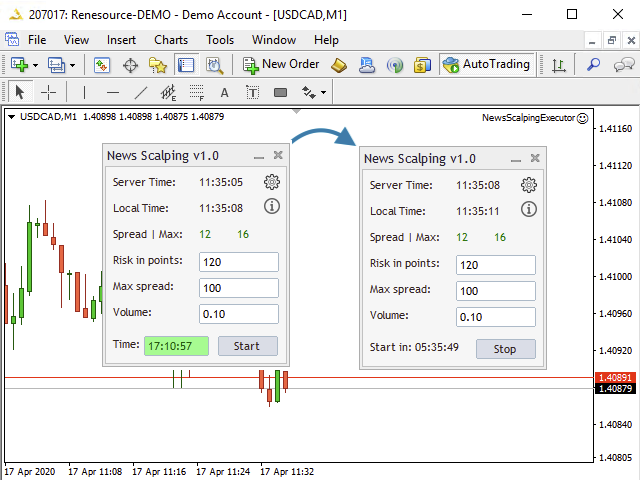Select the Fibonacci Retracement tool
640x480 pixels.
coord(197,93)
